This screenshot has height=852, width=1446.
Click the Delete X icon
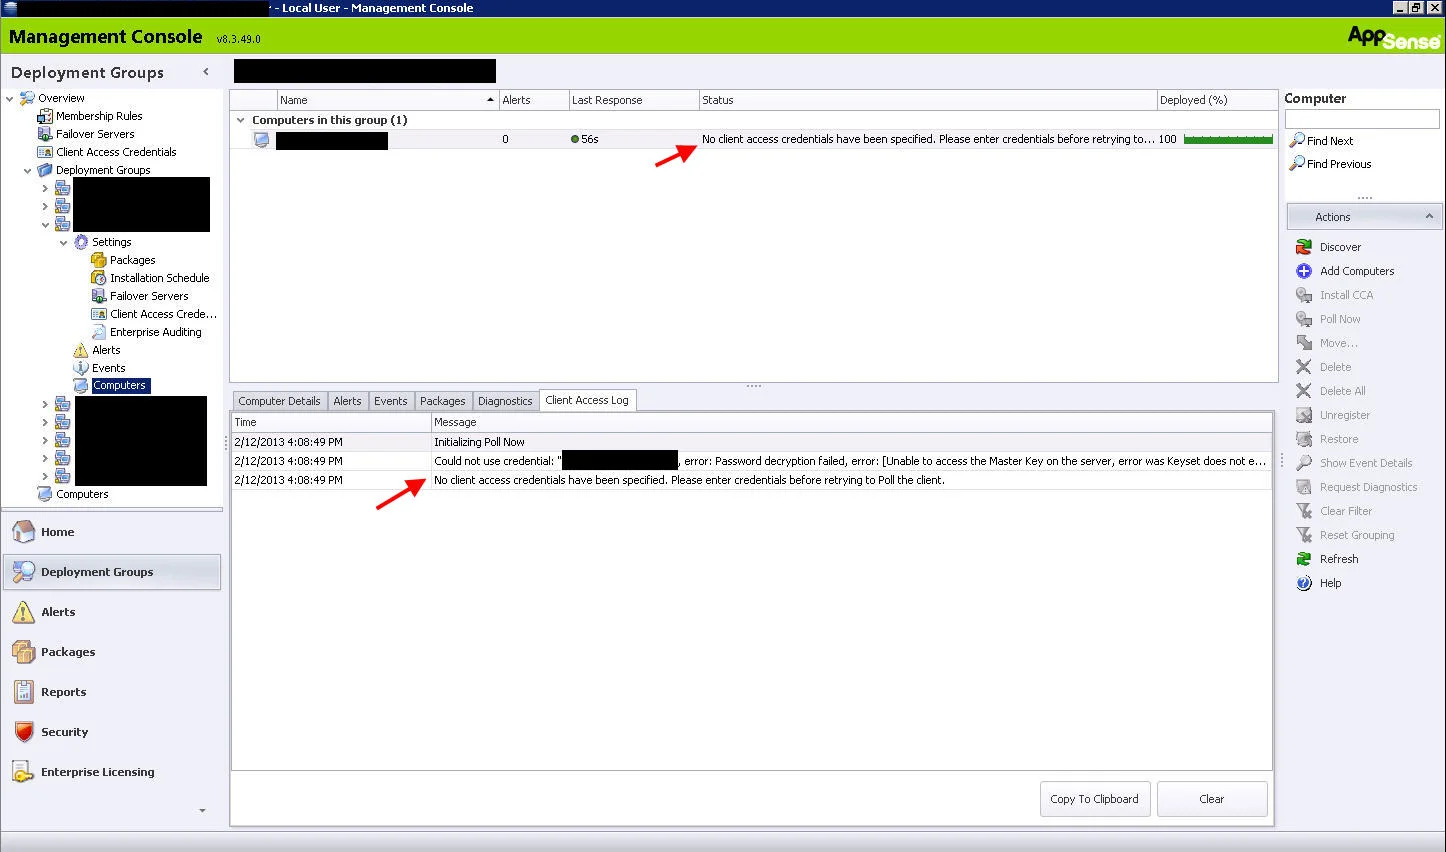pos(1304,367)
